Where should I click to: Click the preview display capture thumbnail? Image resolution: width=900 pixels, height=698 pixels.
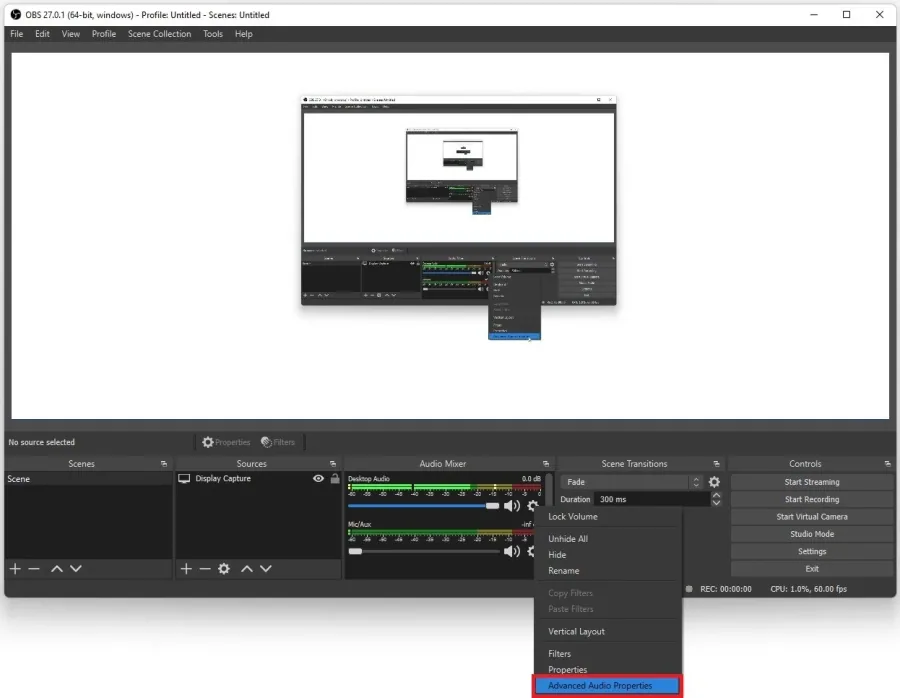click(459, 200)
